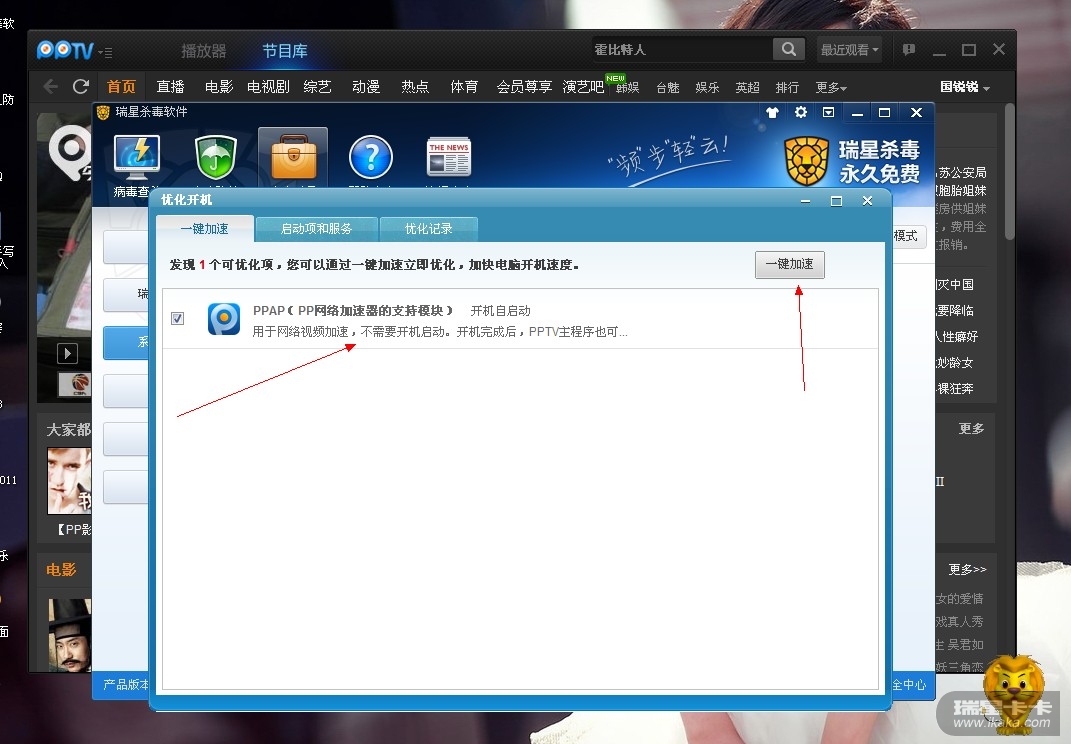Open green umbrella shield protection icon
1071x744 pixels.
(216, 158)
